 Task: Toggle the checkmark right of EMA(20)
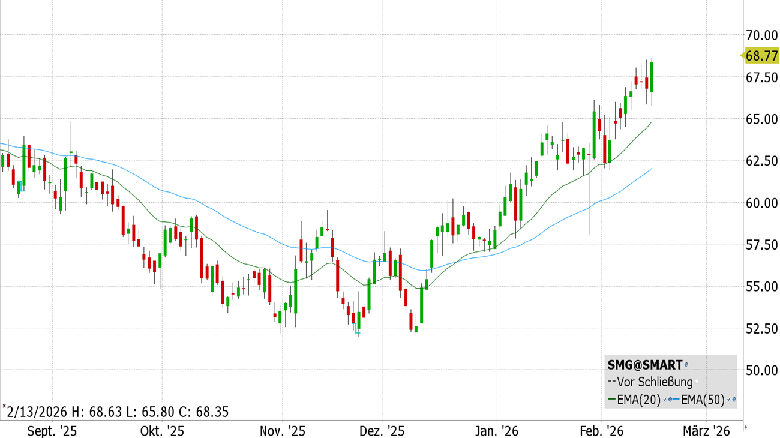[665, 399]
